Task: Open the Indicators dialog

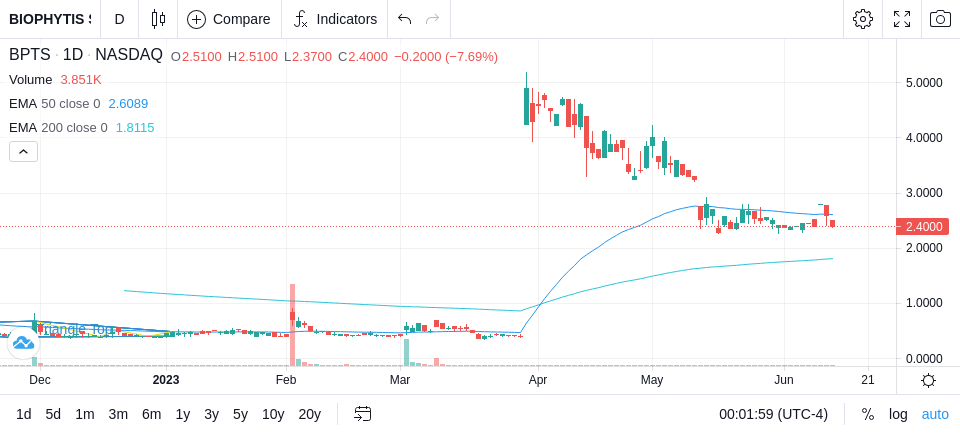Action: tap(335, 19)
